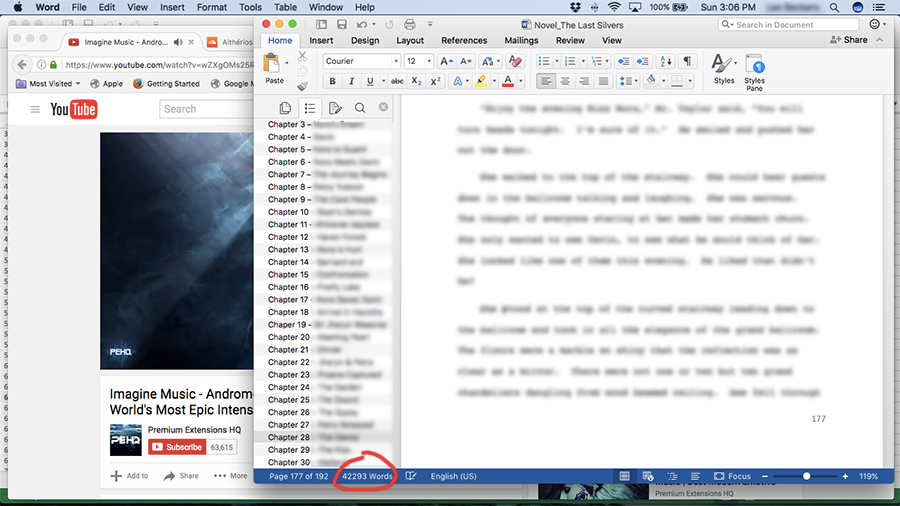Clear all formatting eraser icon
This screenshot has width=900, height=506.
pyautogui.click(x=515, y=61)
